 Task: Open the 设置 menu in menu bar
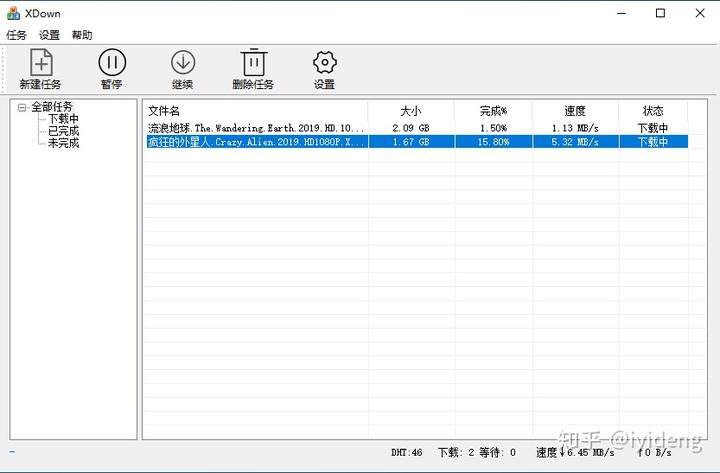coord(49,35)
